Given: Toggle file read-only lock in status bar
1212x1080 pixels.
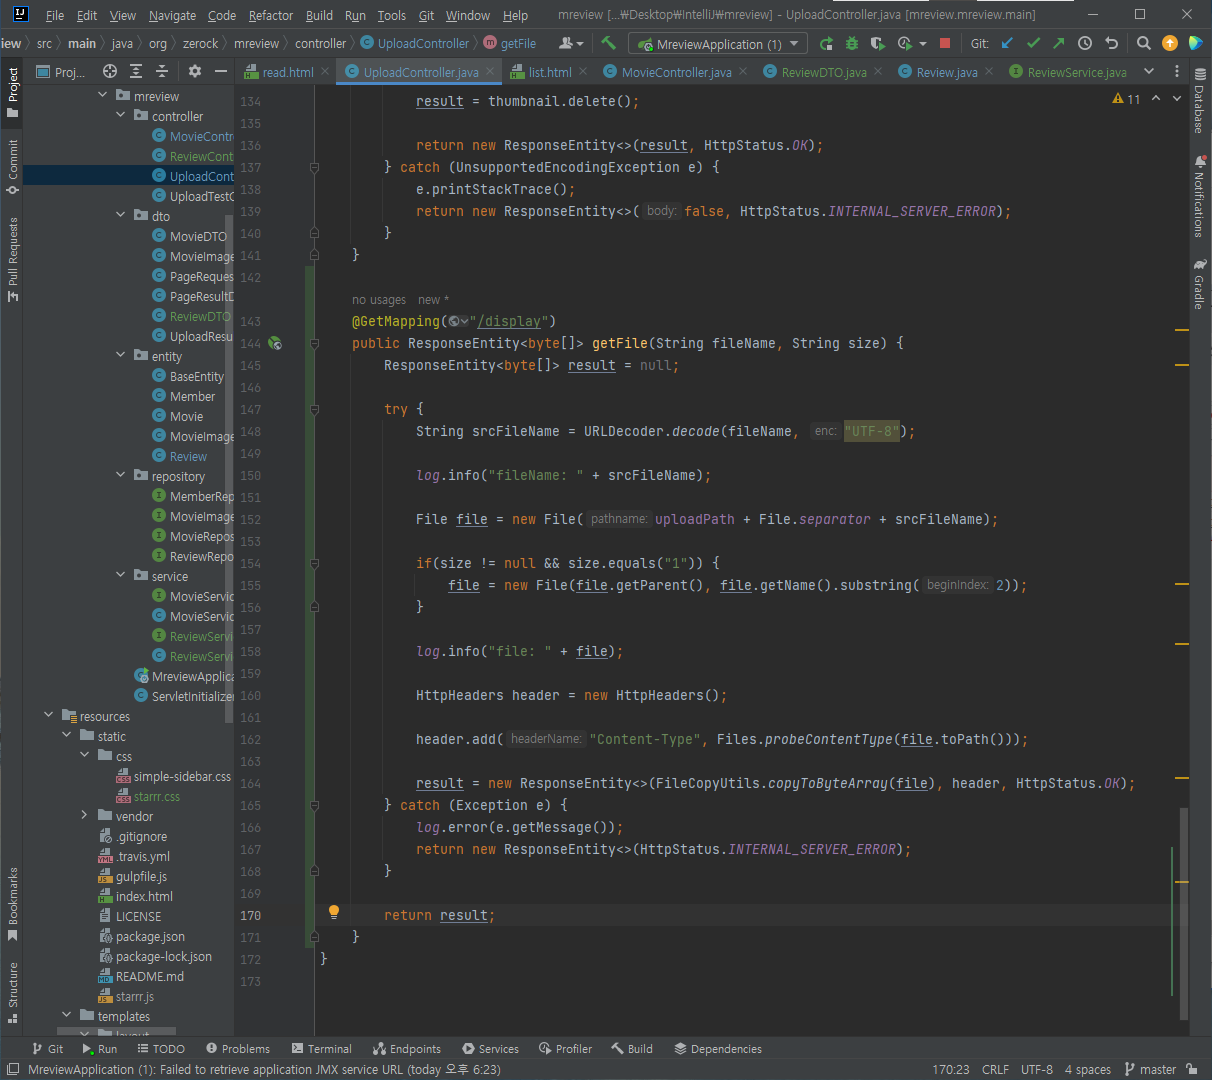Looking at the screenshot, I should (1191, 1069).
